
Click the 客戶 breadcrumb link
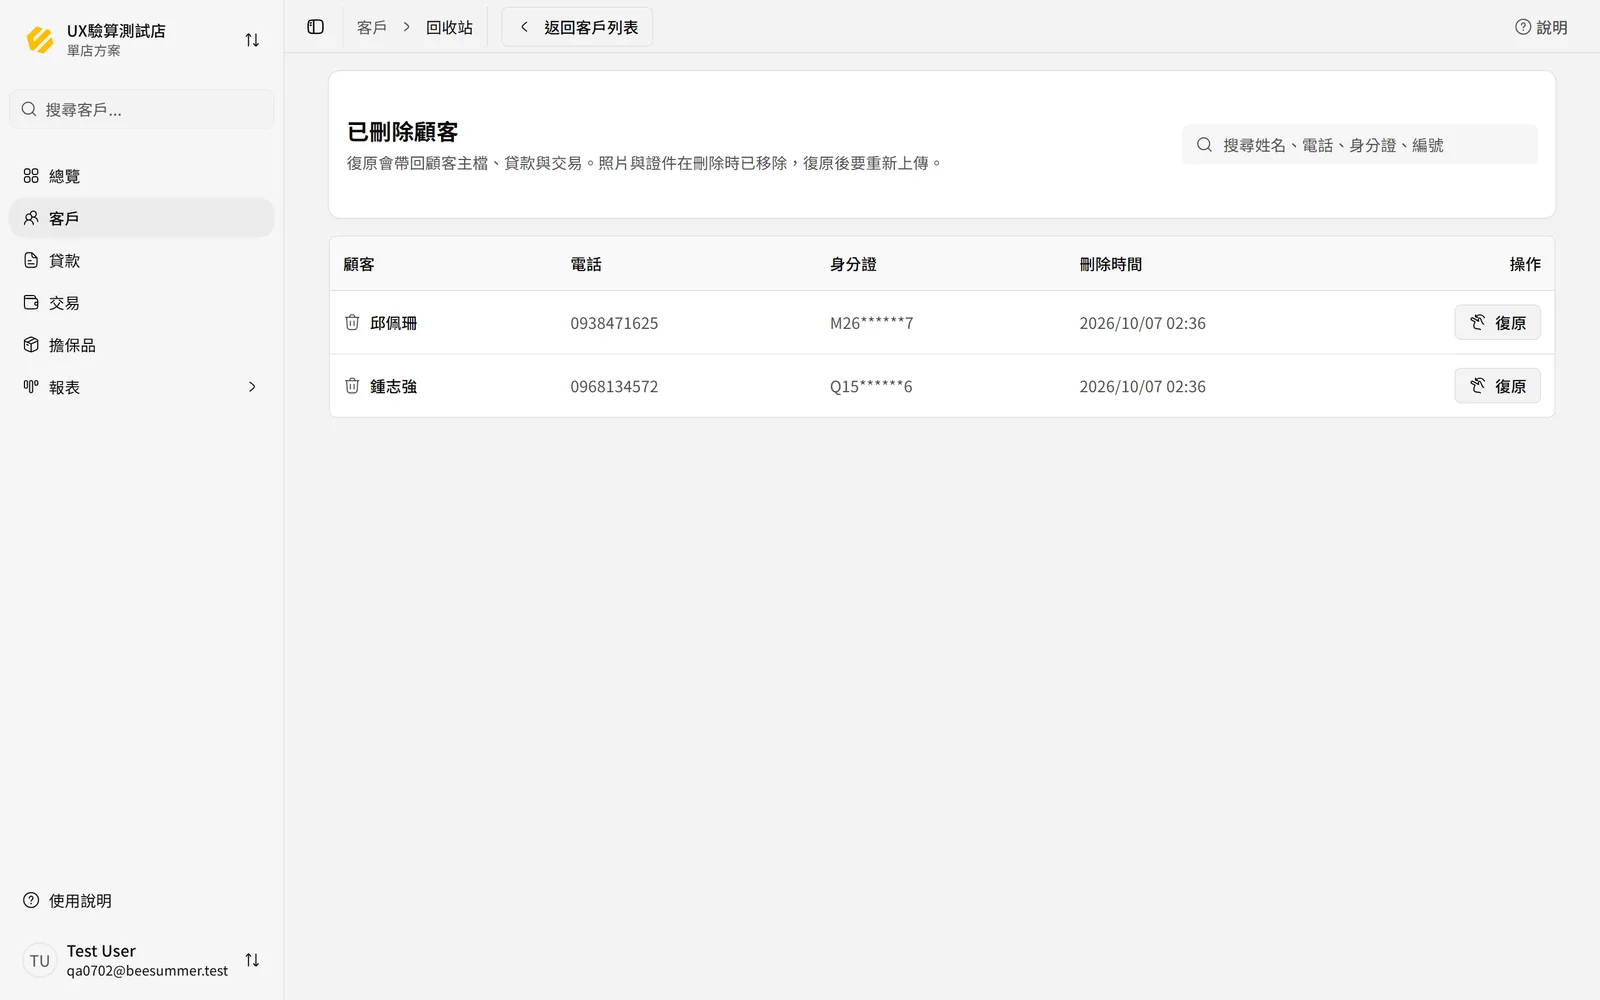tap(372, 27)
